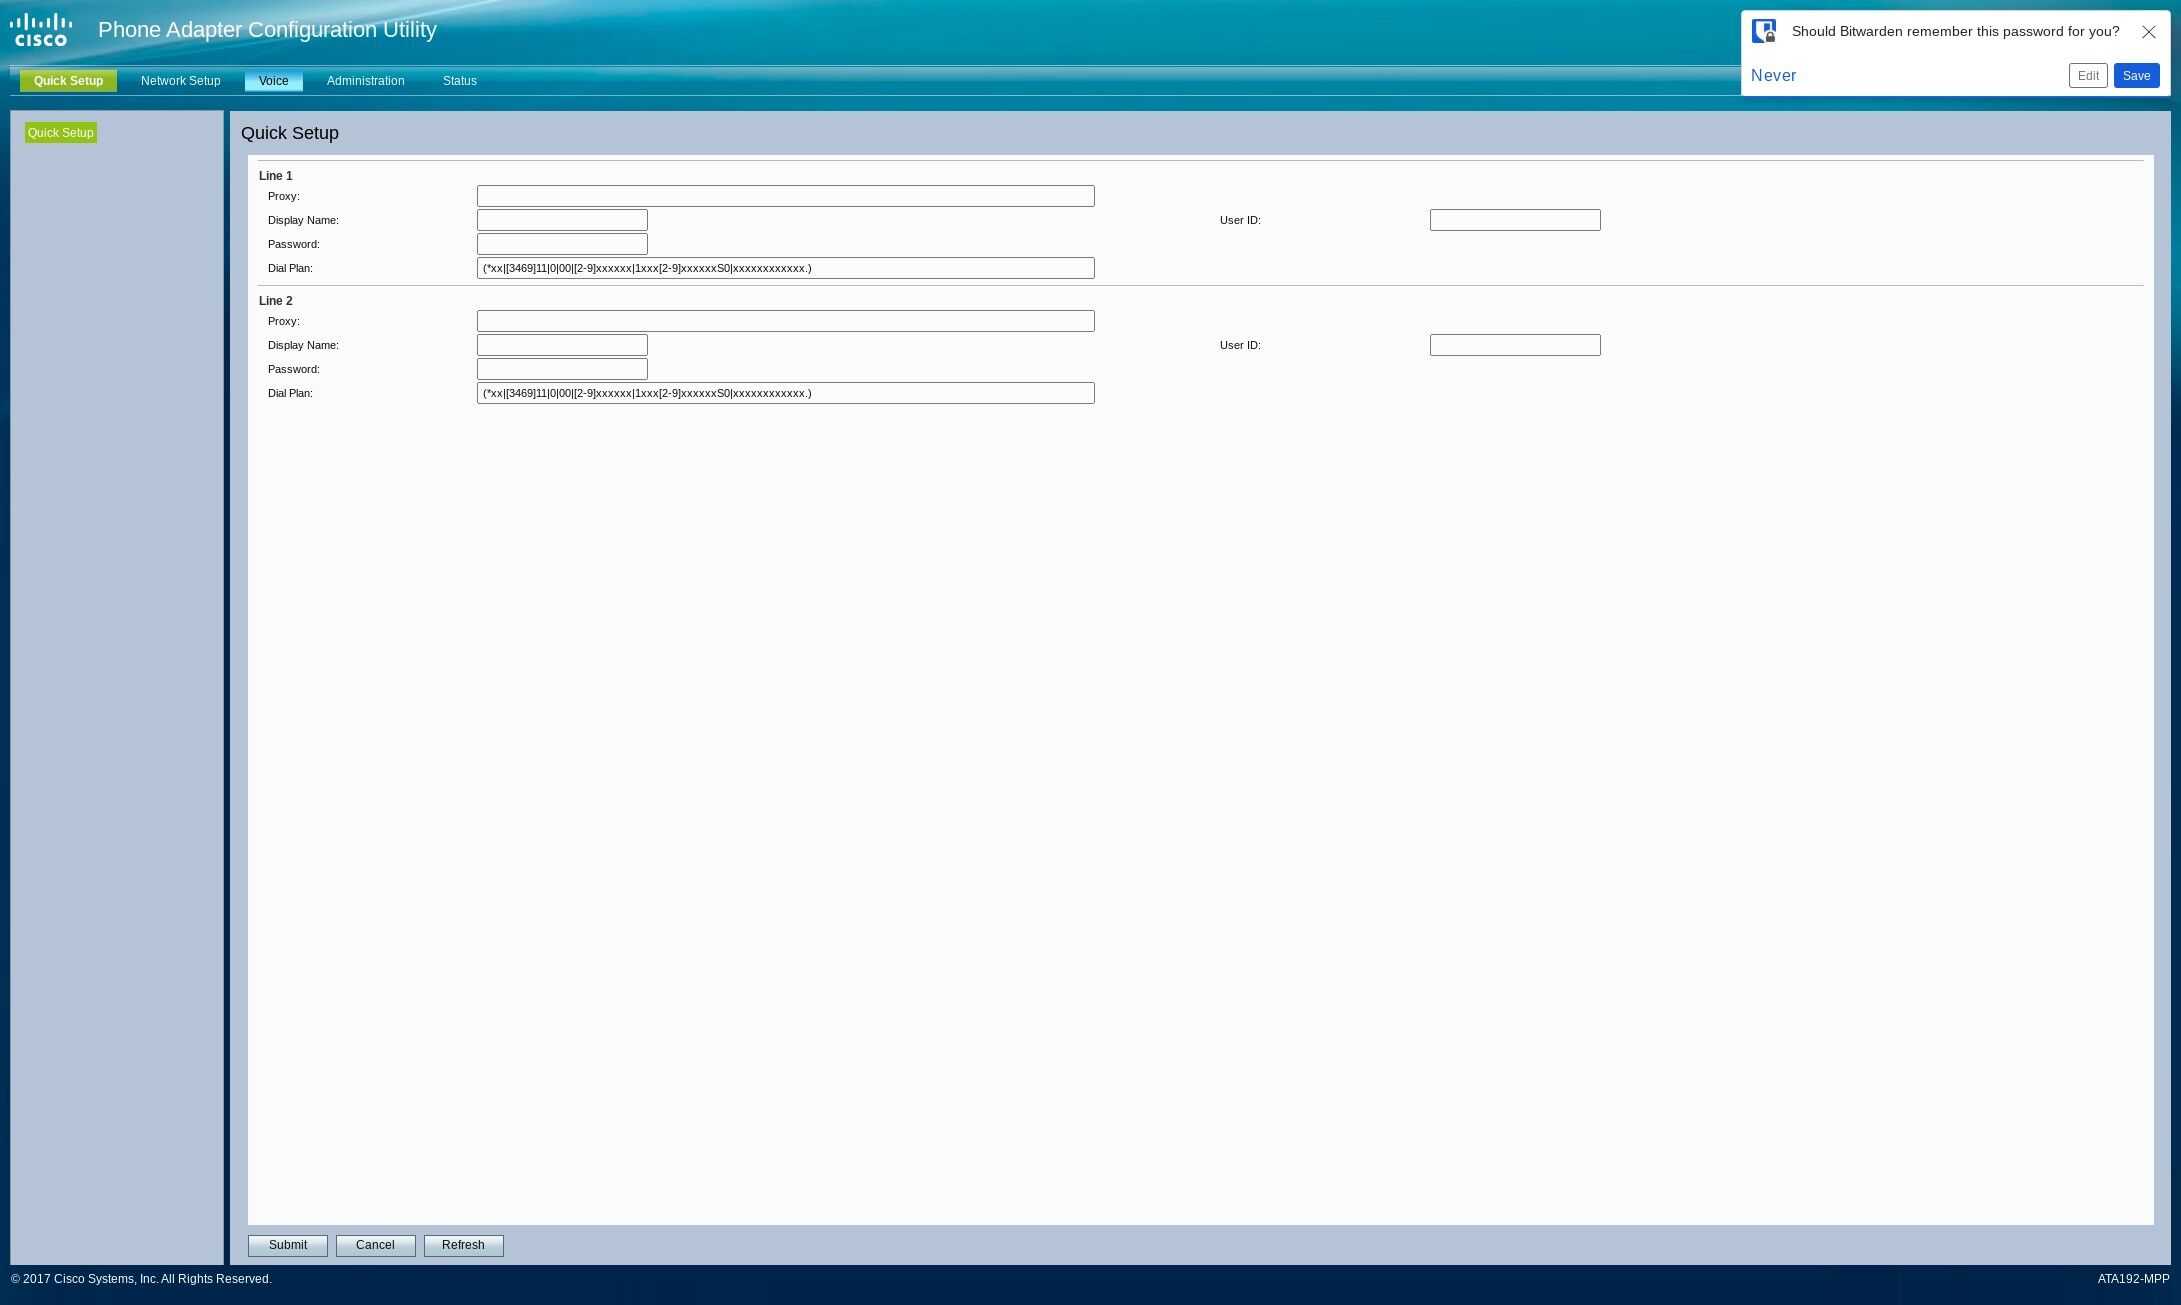The height and width of the screenshot is (1305, 2181).
Task: Click Edit in the Bitwarden prompt
Action: click(x=2088, y=76)
